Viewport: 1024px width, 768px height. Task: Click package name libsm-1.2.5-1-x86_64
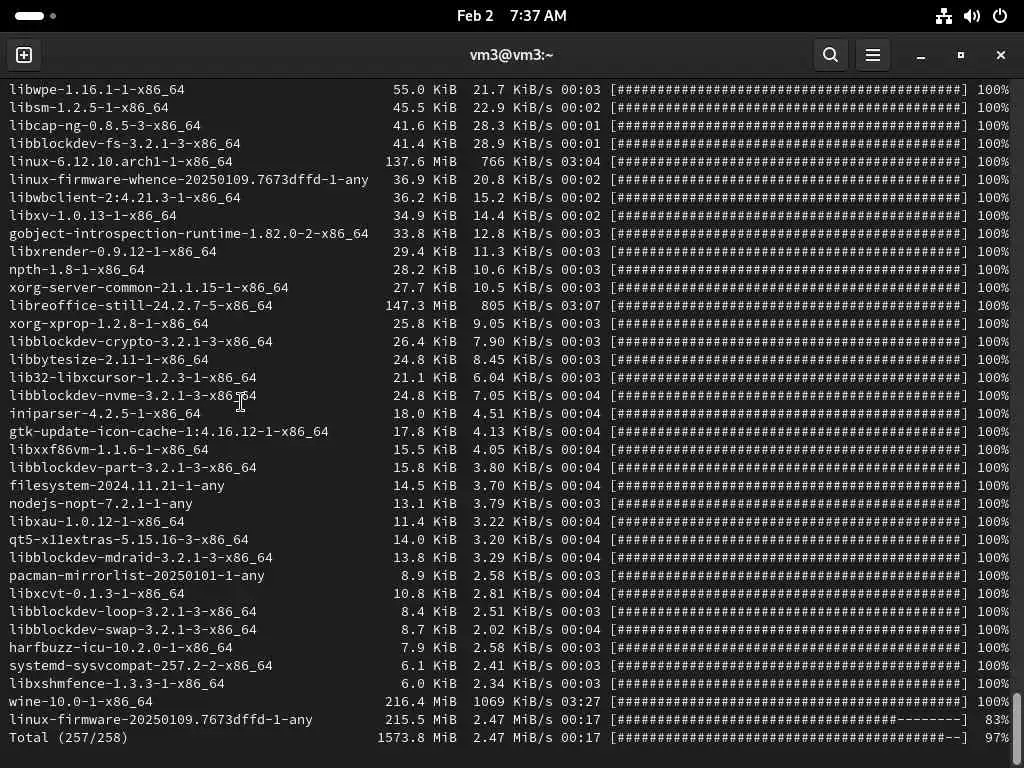pos(89,107)
